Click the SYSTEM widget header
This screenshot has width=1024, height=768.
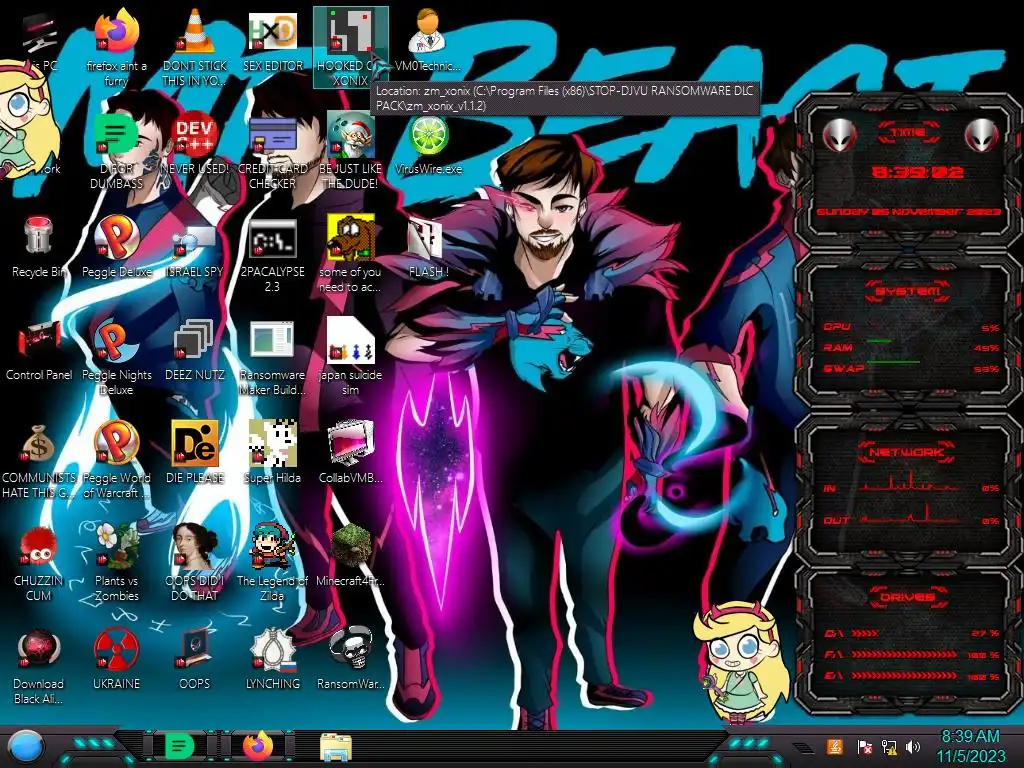(x=908, y=290)
